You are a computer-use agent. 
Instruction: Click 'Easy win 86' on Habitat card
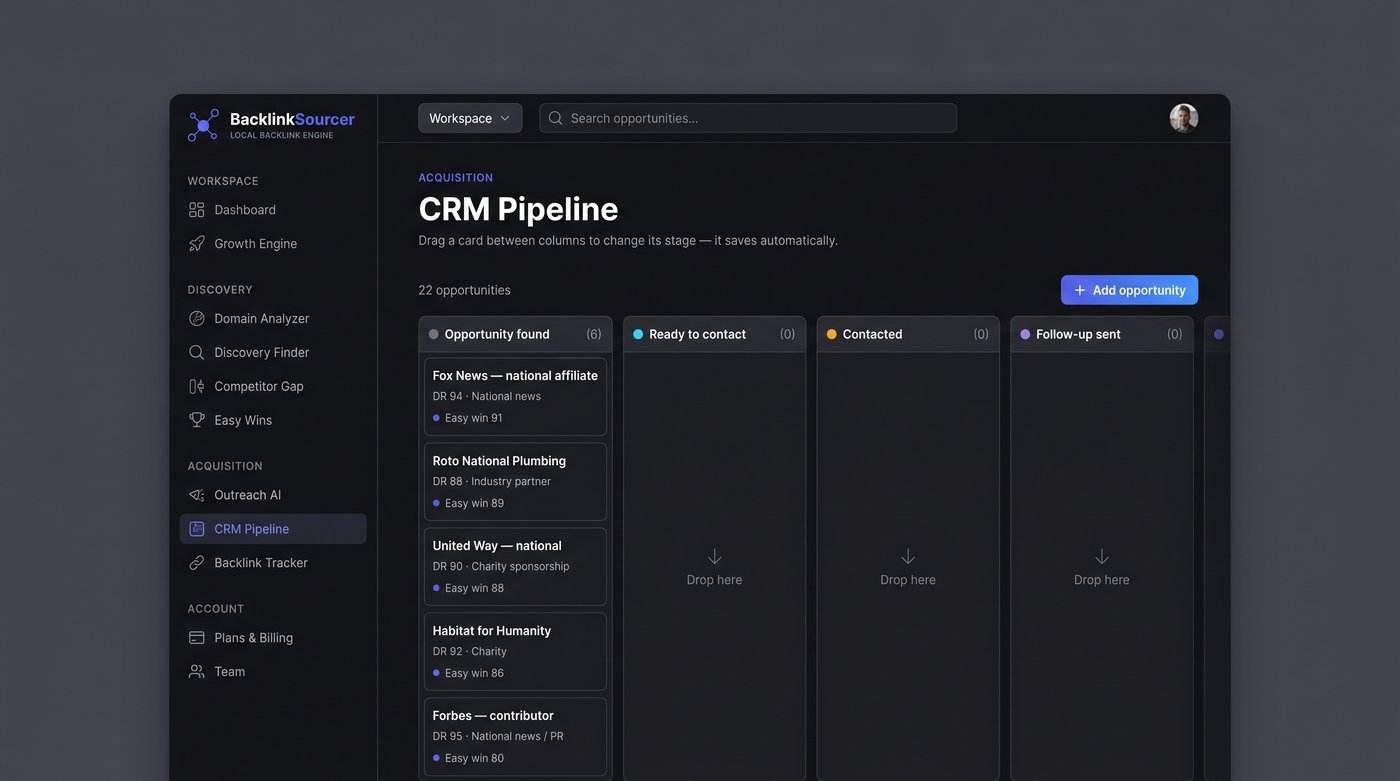coord(474,674)
